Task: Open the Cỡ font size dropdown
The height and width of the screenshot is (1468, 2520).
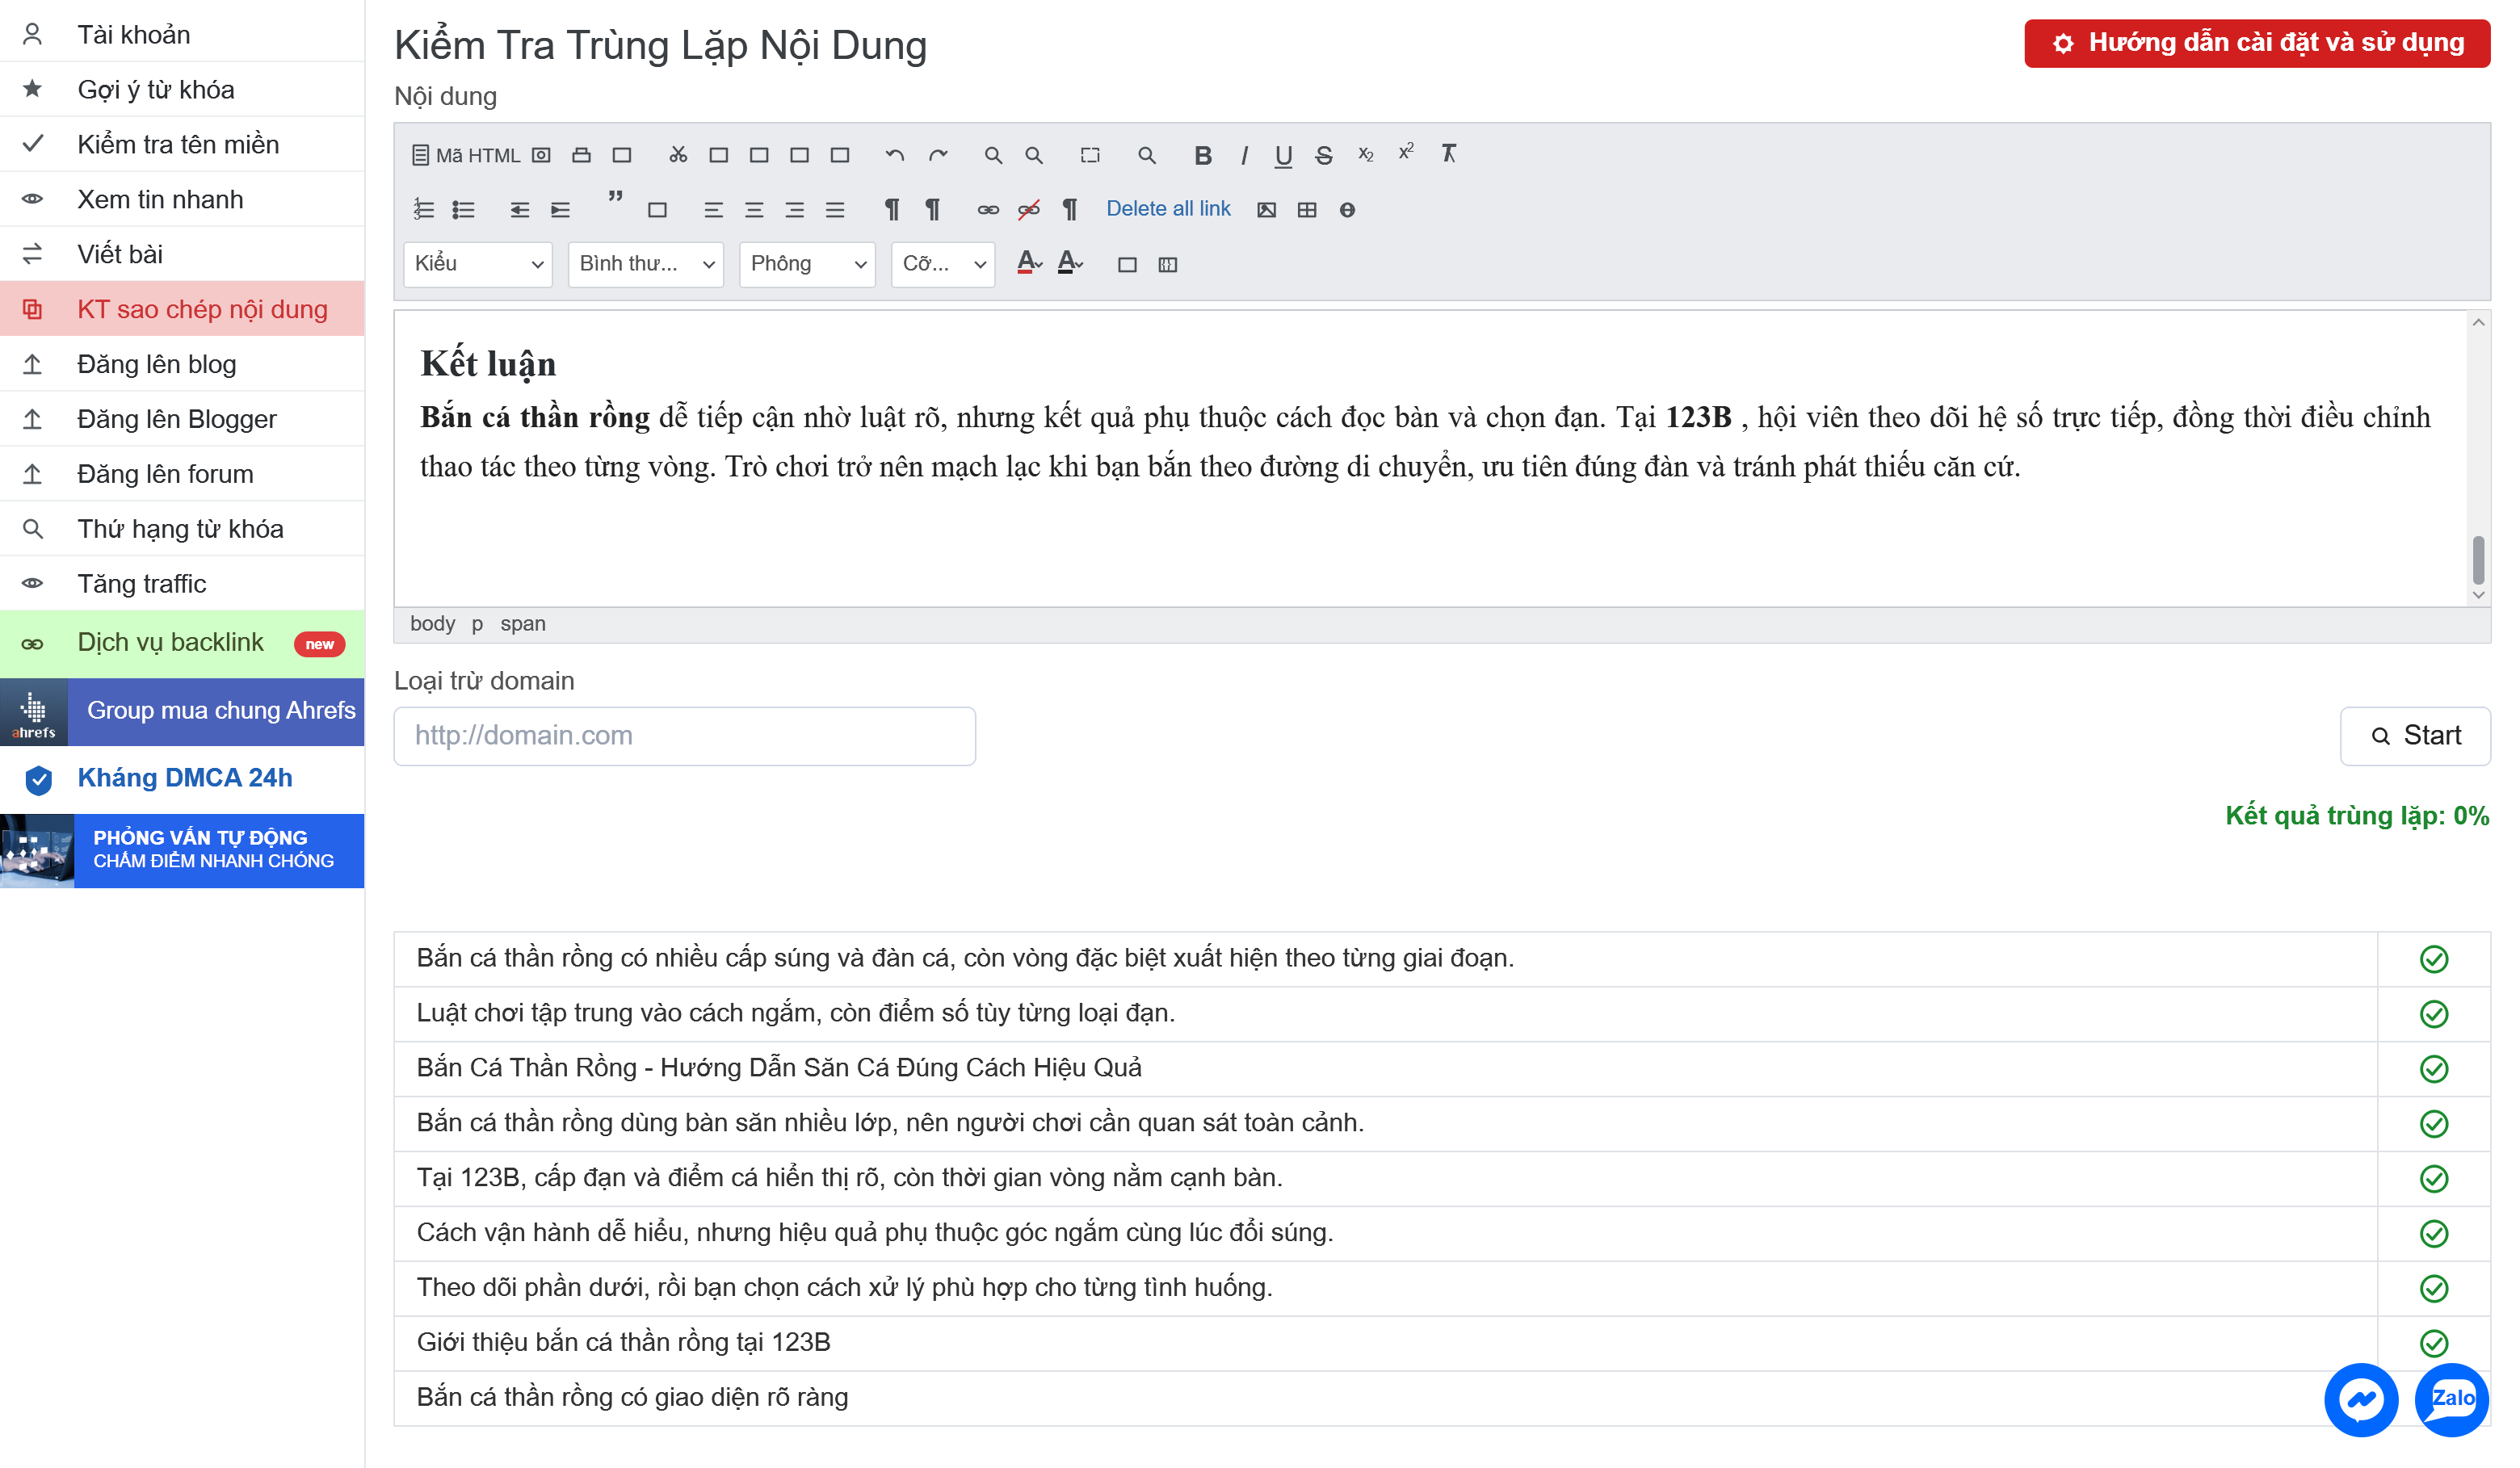Action: (943, 264)
